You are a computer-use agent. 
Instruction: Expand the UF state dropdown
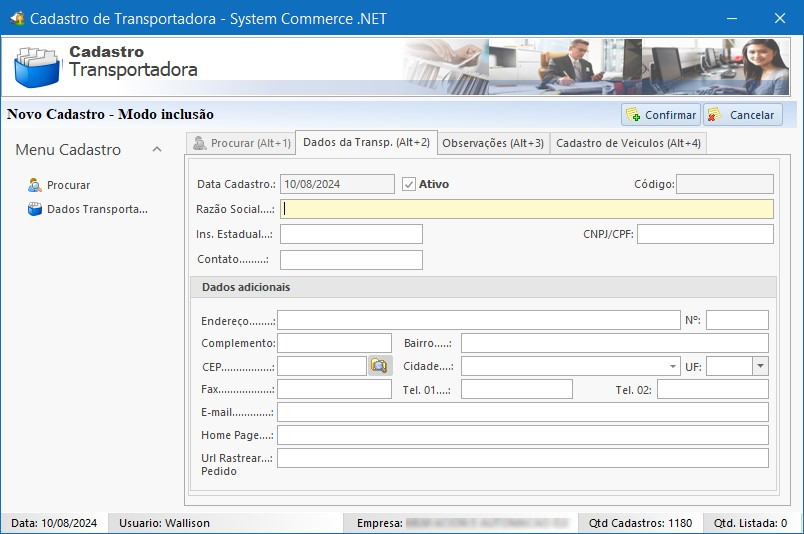[x=760, y=366]
